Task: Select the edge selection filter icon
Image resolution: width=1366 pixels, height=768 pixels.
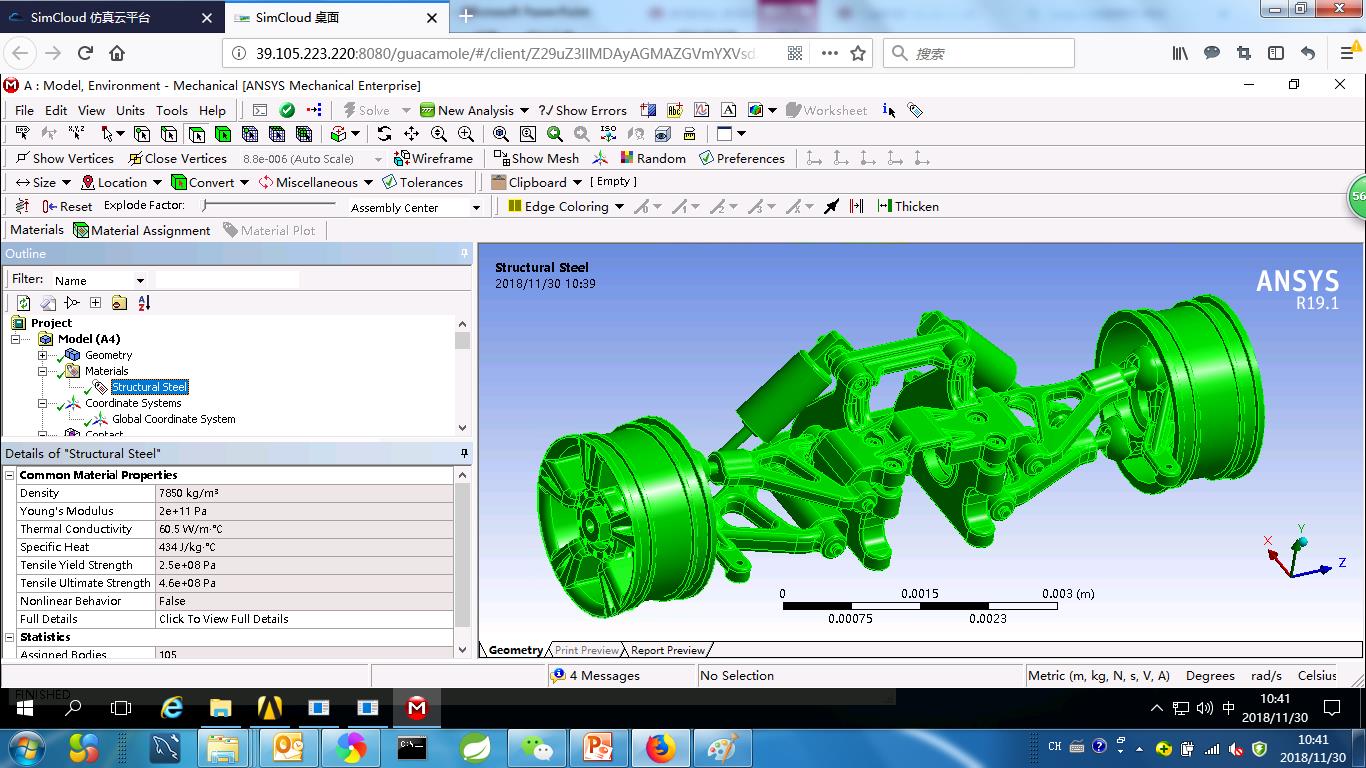Action: pos(169,134)
